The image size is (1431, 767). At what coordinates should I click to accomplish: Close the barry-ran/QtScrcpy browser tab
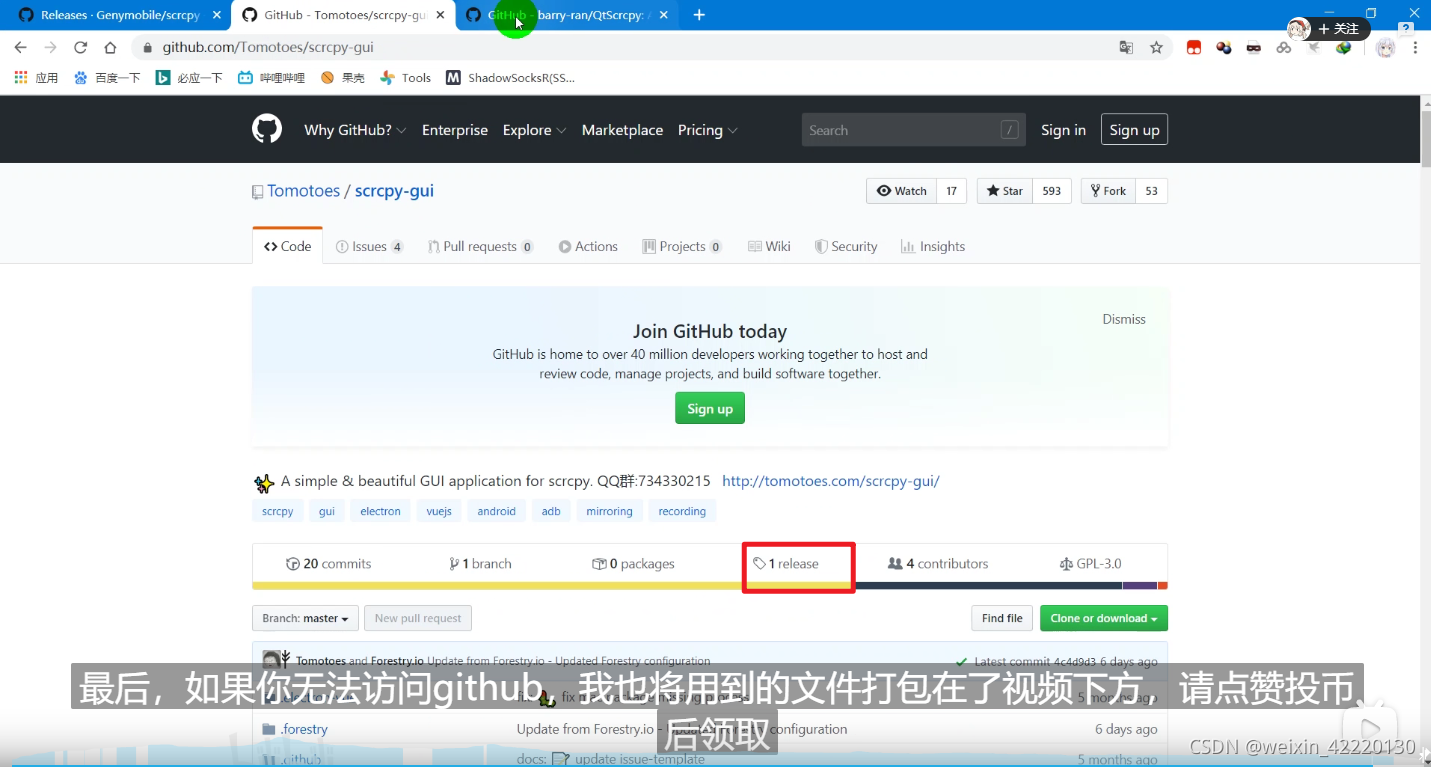(x=664, y=15)
